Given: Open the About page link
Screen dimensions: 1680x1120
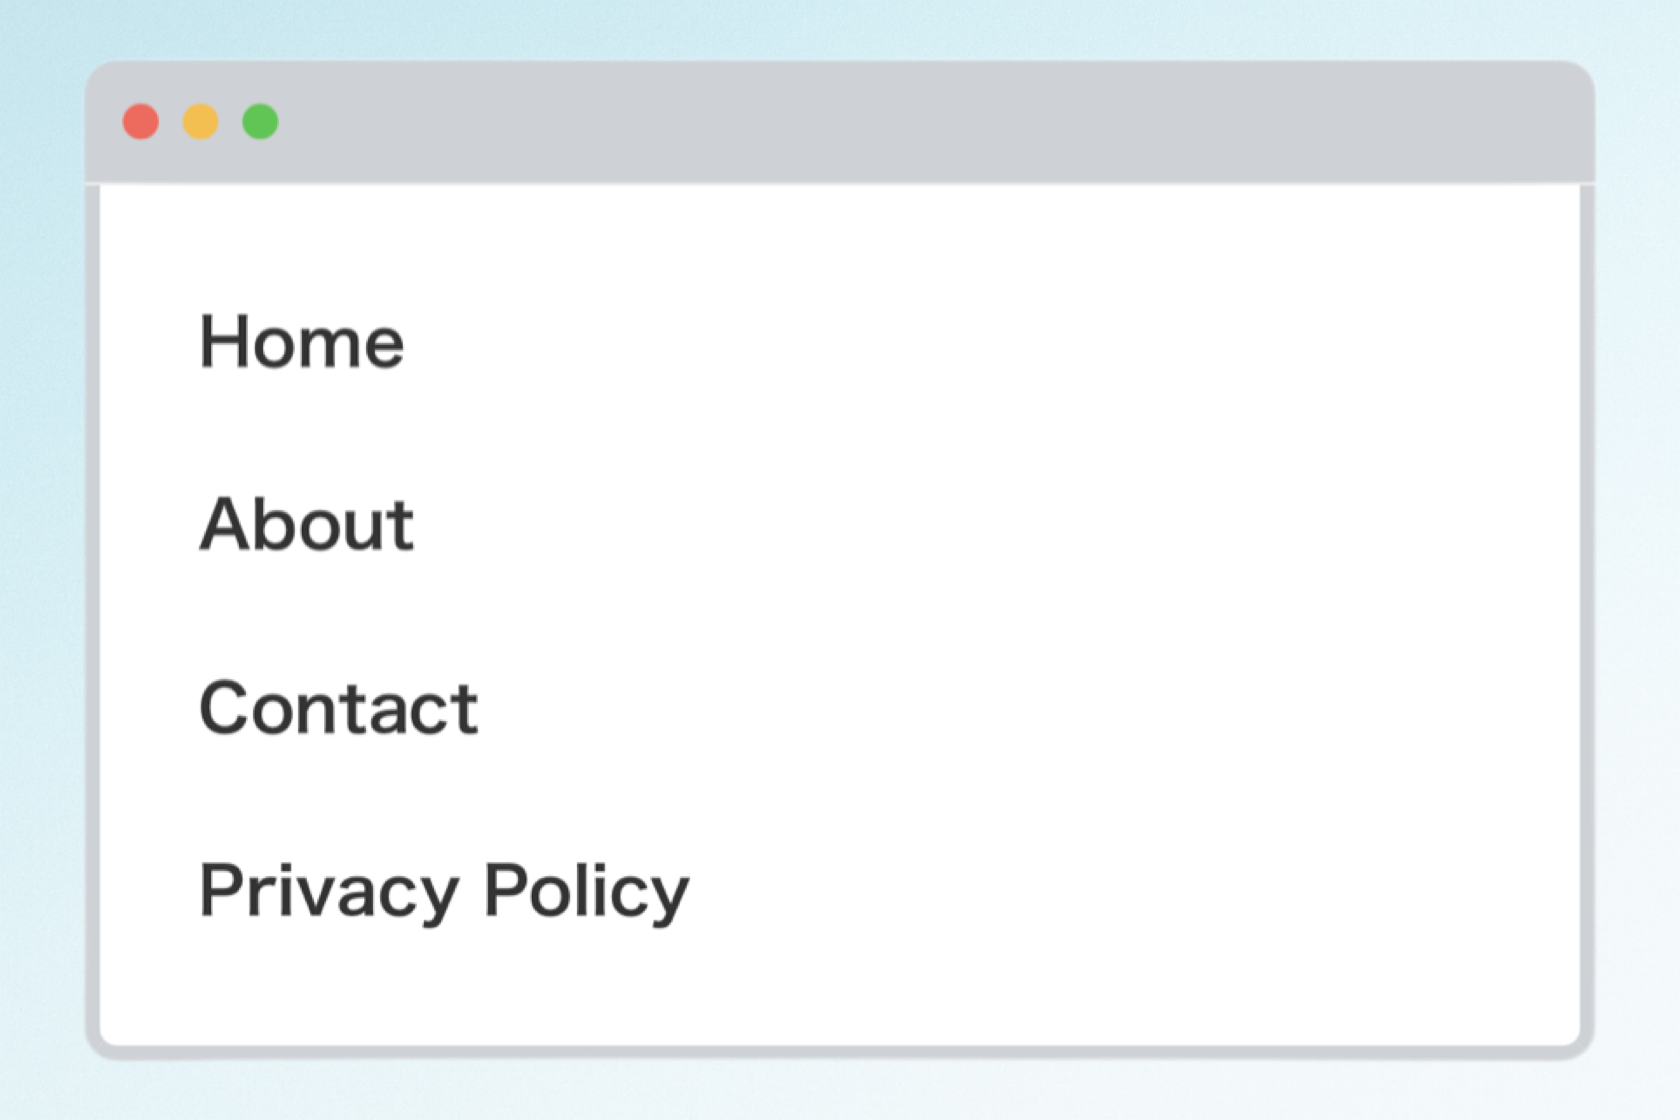Looking at the screenshot, I should 306,524.
